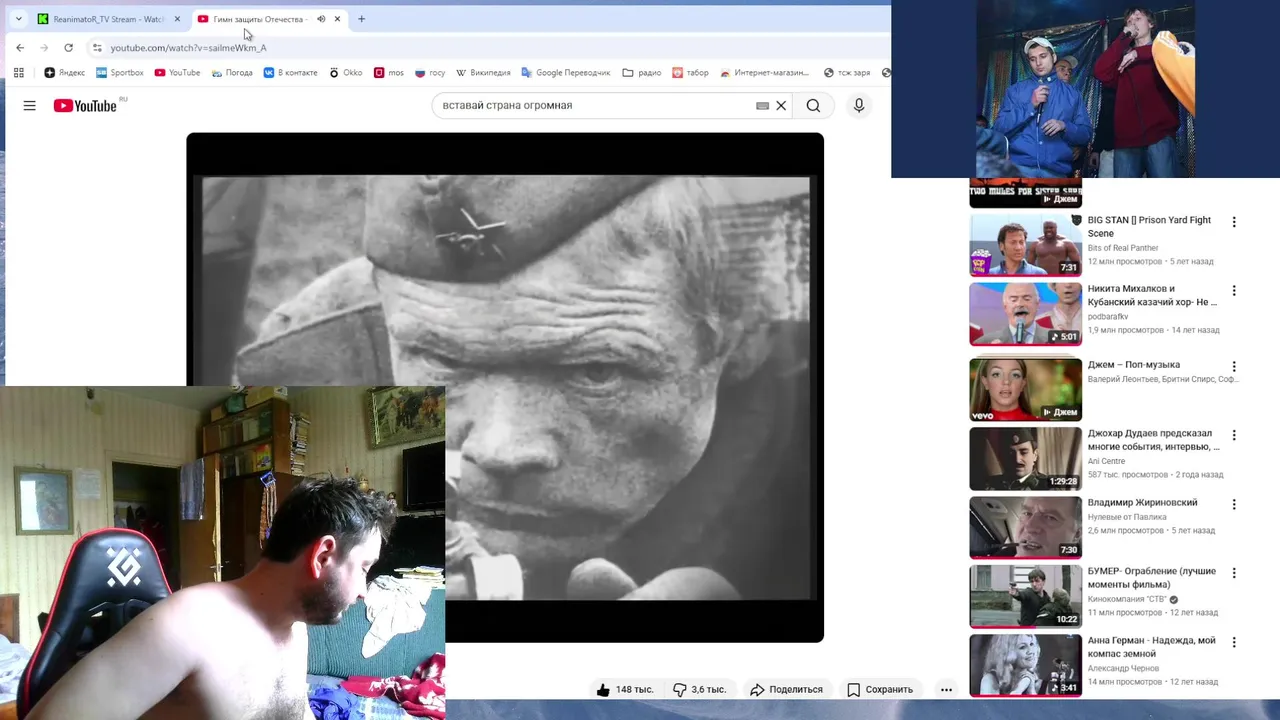The width and height of the screenshot is (1280, 720).
Task: Open the госу bookmark
Action: click(x=430, y=73)
